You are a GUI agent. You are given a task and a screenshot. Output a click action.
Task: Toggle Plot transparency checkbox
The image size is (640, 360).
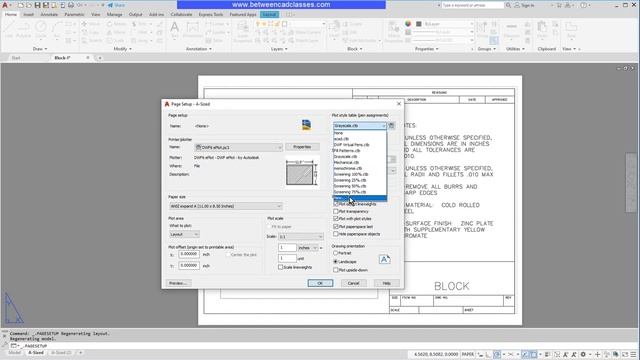point(336,211)
